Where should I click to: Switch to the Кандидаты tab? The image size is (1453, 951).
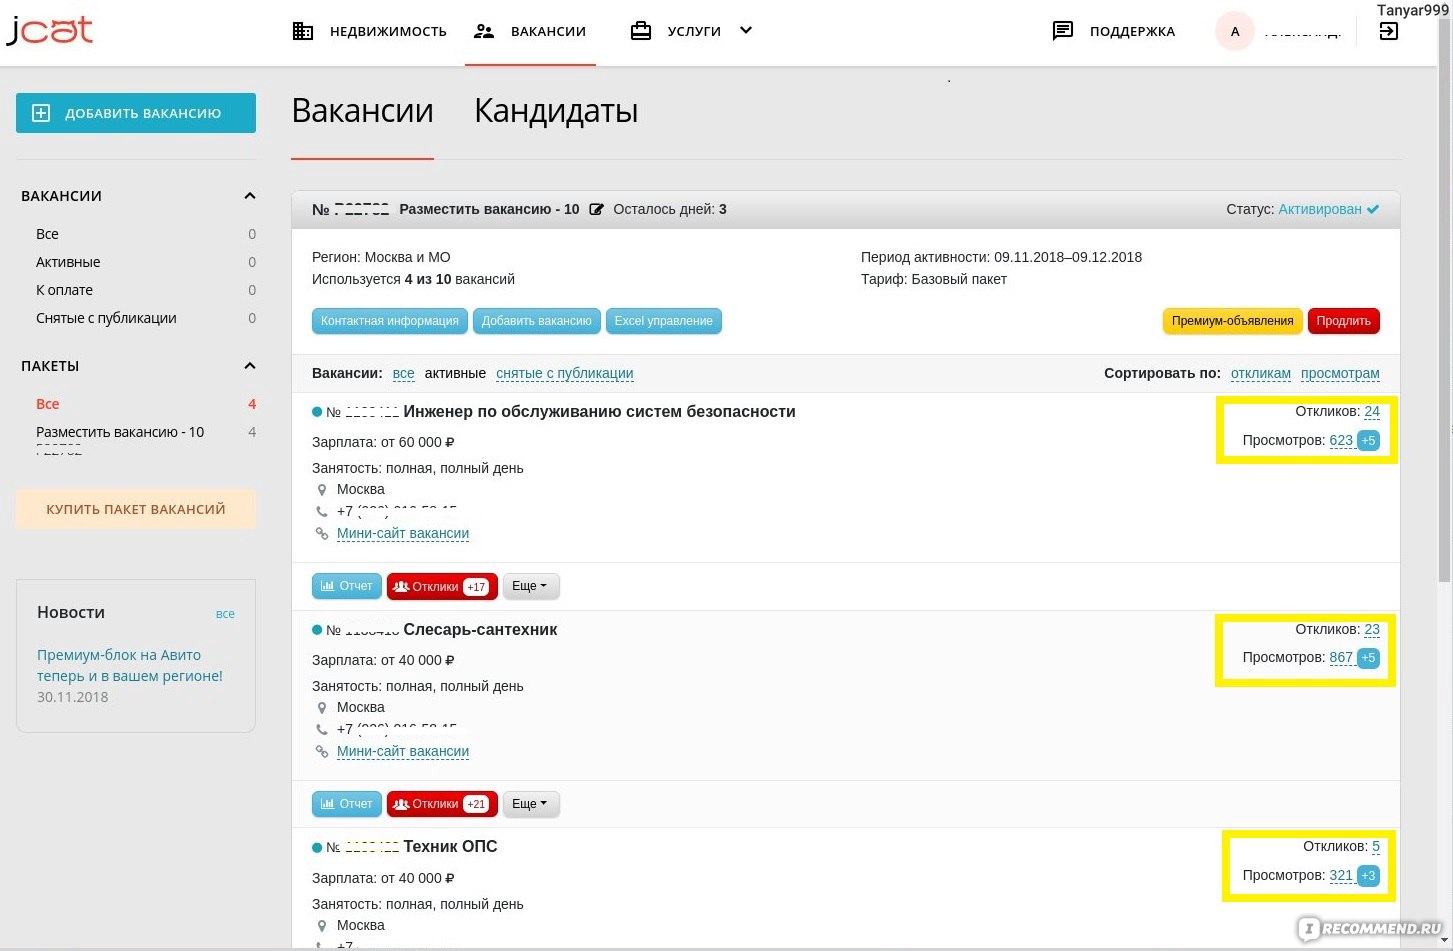click(556, 111)
